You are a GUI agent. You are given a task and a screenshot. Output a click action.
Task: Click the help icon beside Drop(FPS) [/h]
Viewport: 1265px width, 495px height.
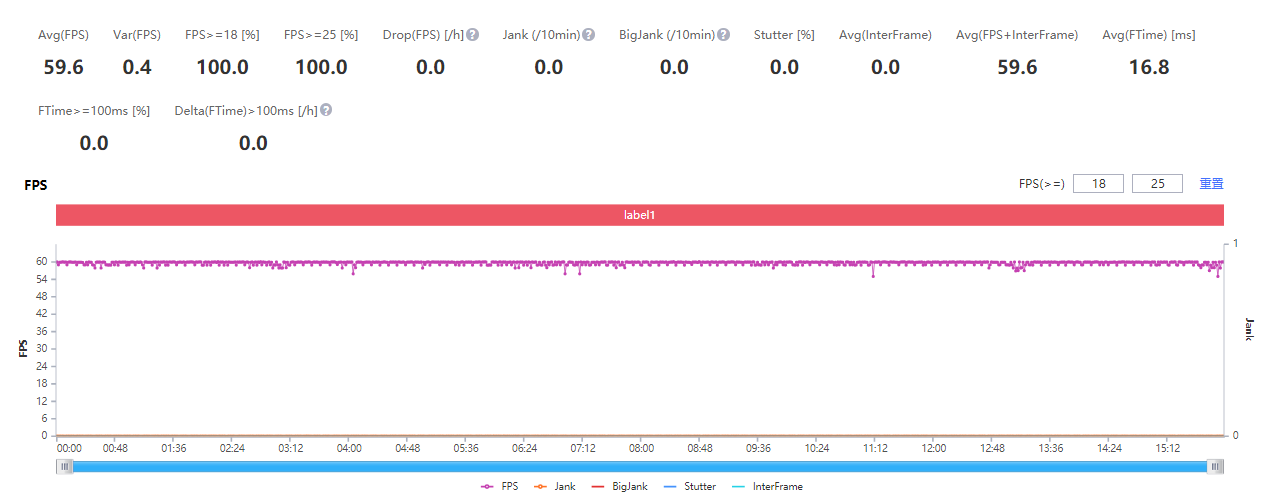472,35
